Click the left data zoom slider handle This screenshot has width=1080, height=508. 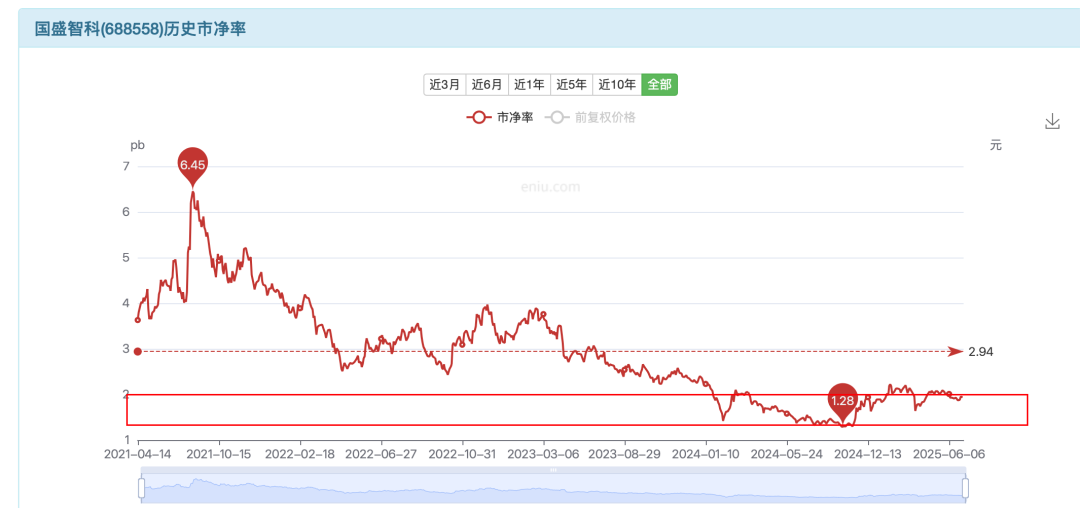[142, 487]
